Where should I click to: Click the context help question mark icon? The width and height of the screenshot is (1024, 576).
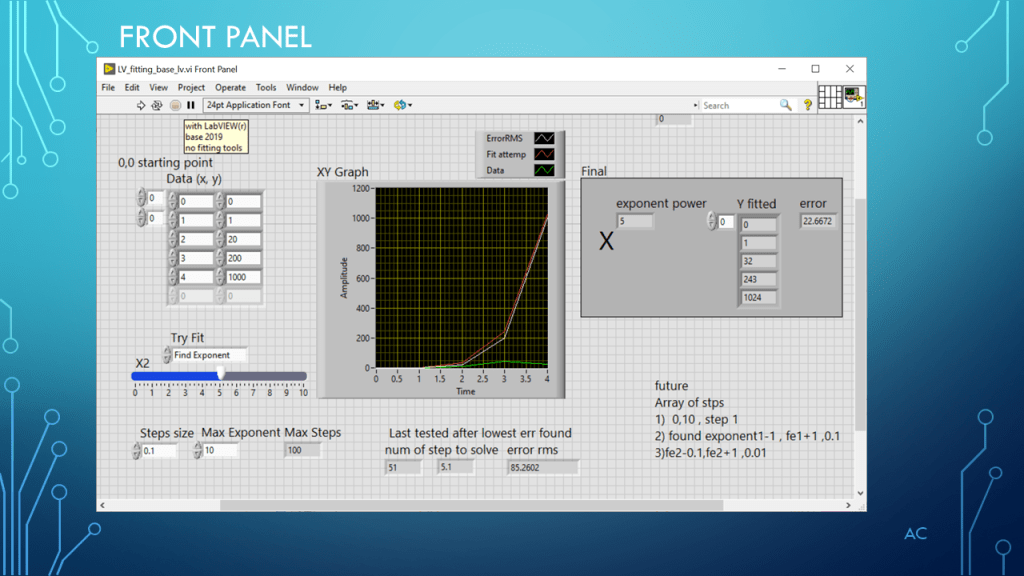(808, 105)
